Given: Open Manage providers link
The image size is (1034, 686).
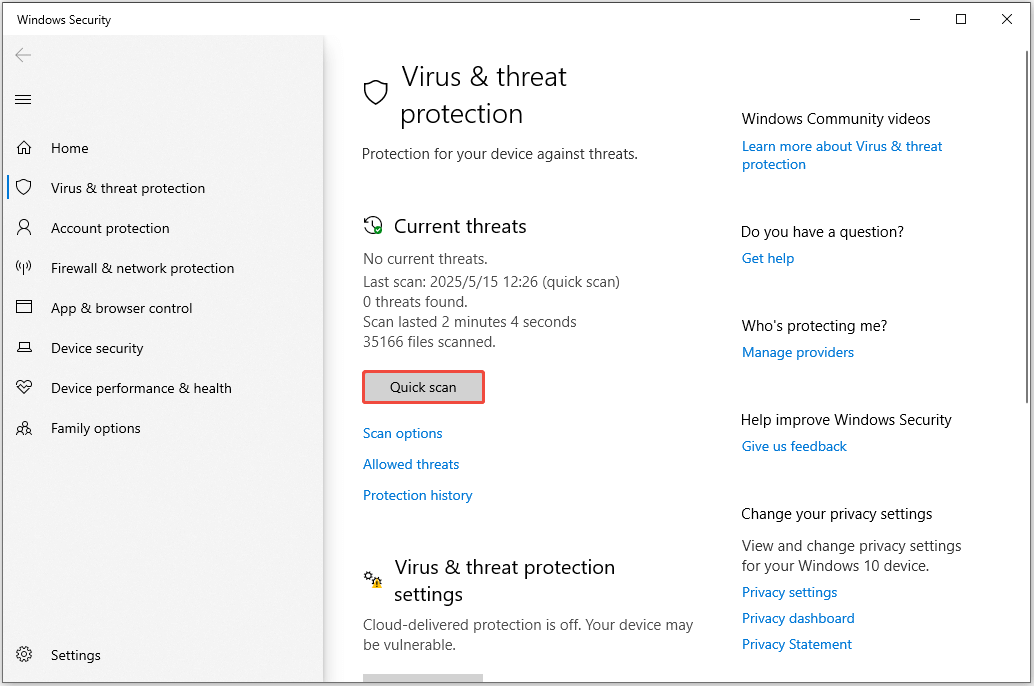Looking at the screenshot, I should (x=798, y=352).
